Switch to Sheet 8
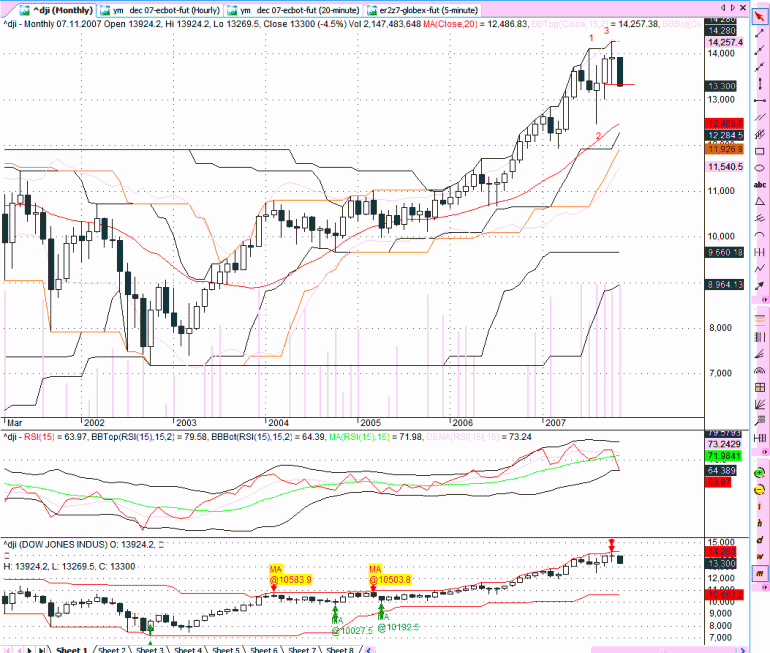The image size is (770, 653). [x=340, y=650]
